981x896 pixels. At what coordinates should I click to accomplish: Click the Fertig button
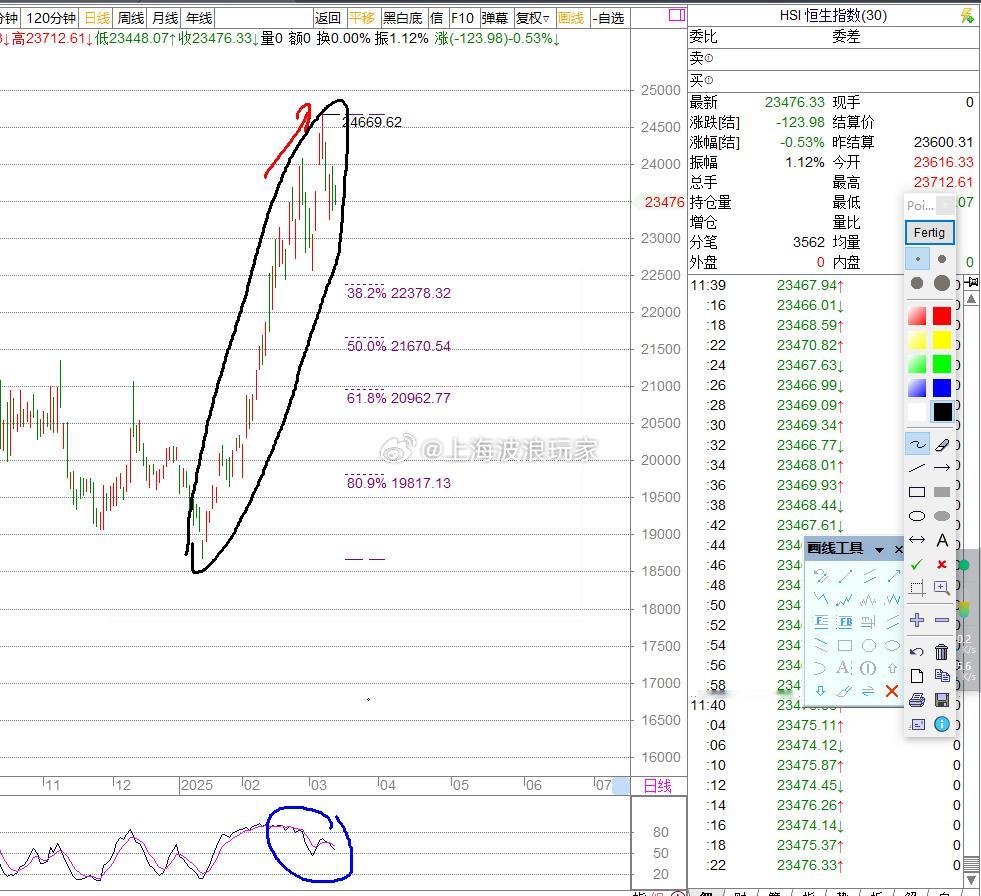[x=929, y=233]
